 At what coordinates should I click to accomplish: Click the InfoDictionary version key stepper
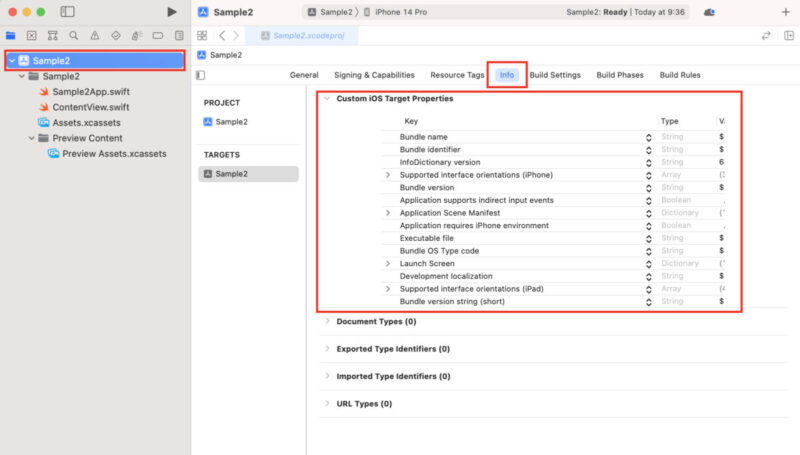coord(648,163)
